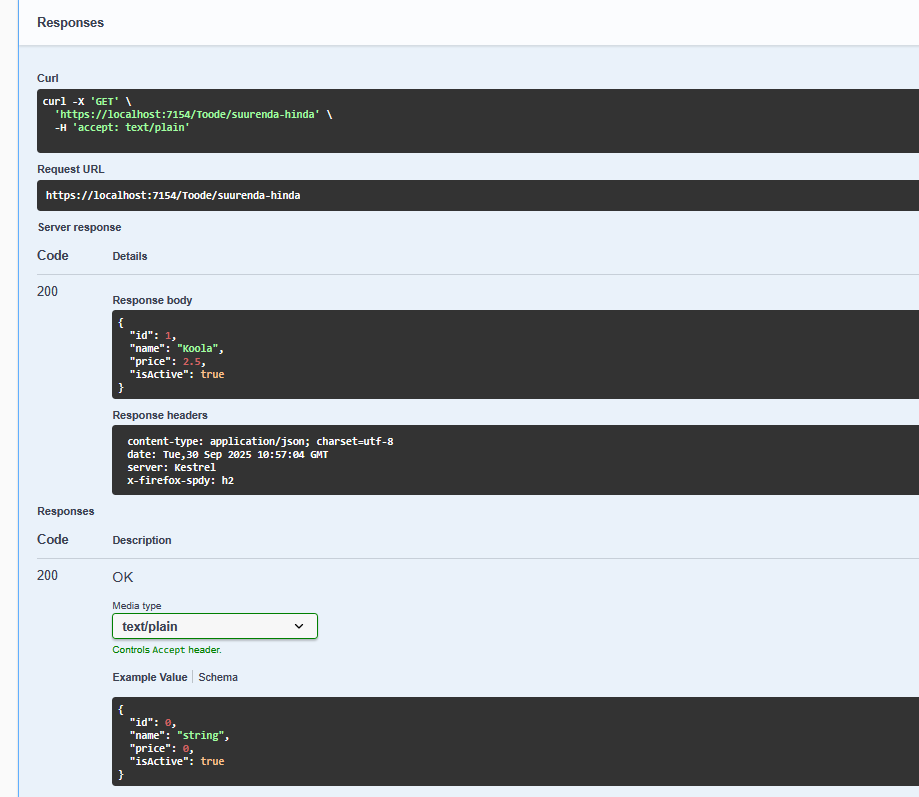Image resolution: width=919 pixels, height=797 pixels.
Task: Click the 200 code next to OK
Action: (47, 575)
